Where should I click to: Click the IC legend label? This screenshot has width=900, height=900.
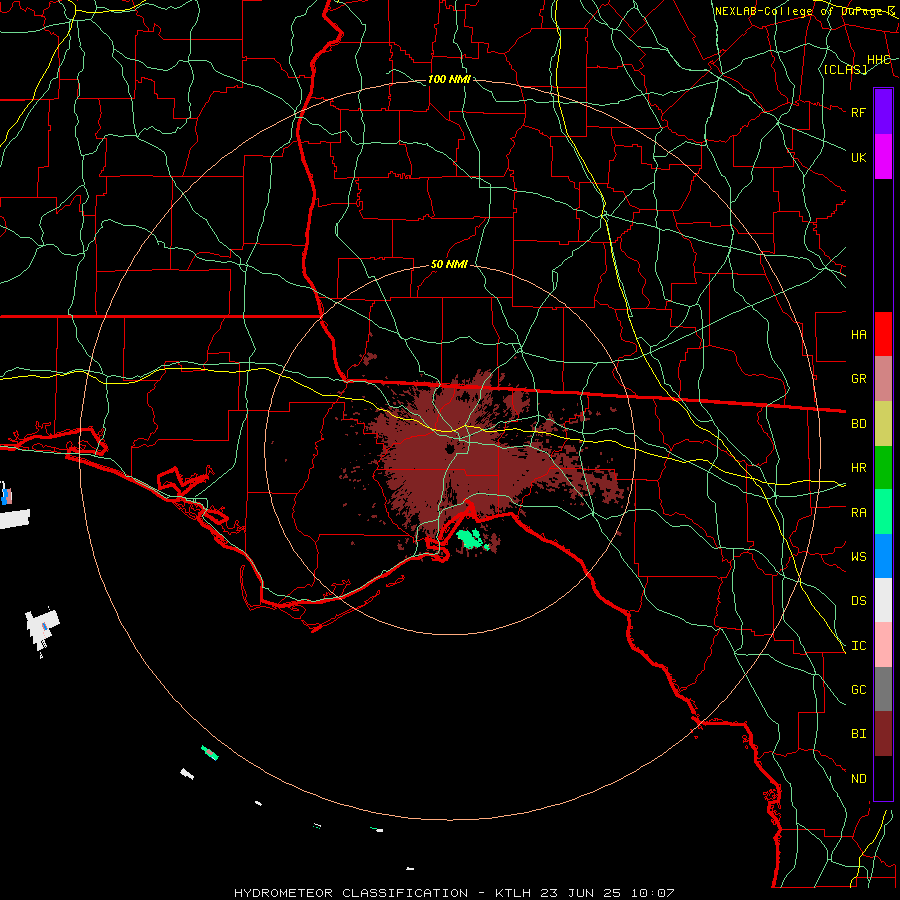coord(858,646)
